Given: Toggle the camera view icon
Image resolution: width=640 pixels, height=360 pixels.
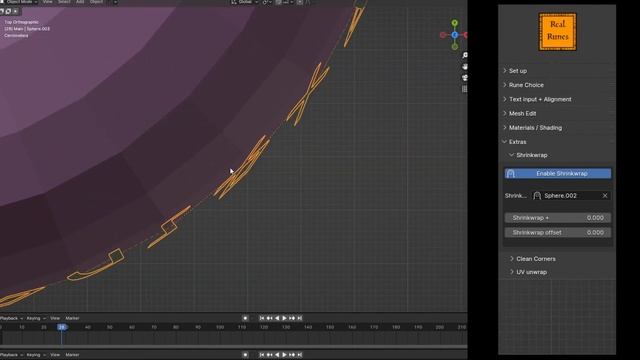Looking at the screenshot, I should click(x=464, y=78).
